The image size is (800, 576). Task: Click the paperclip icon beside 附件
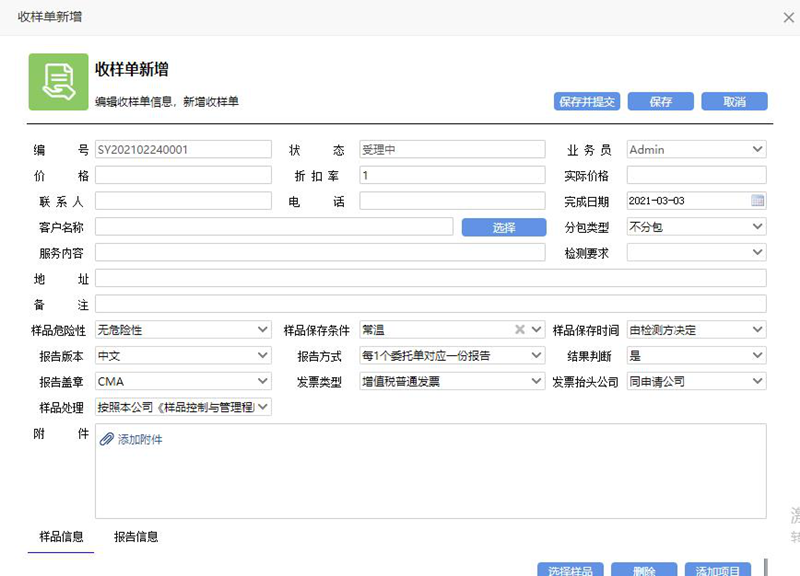coord(107,439)
